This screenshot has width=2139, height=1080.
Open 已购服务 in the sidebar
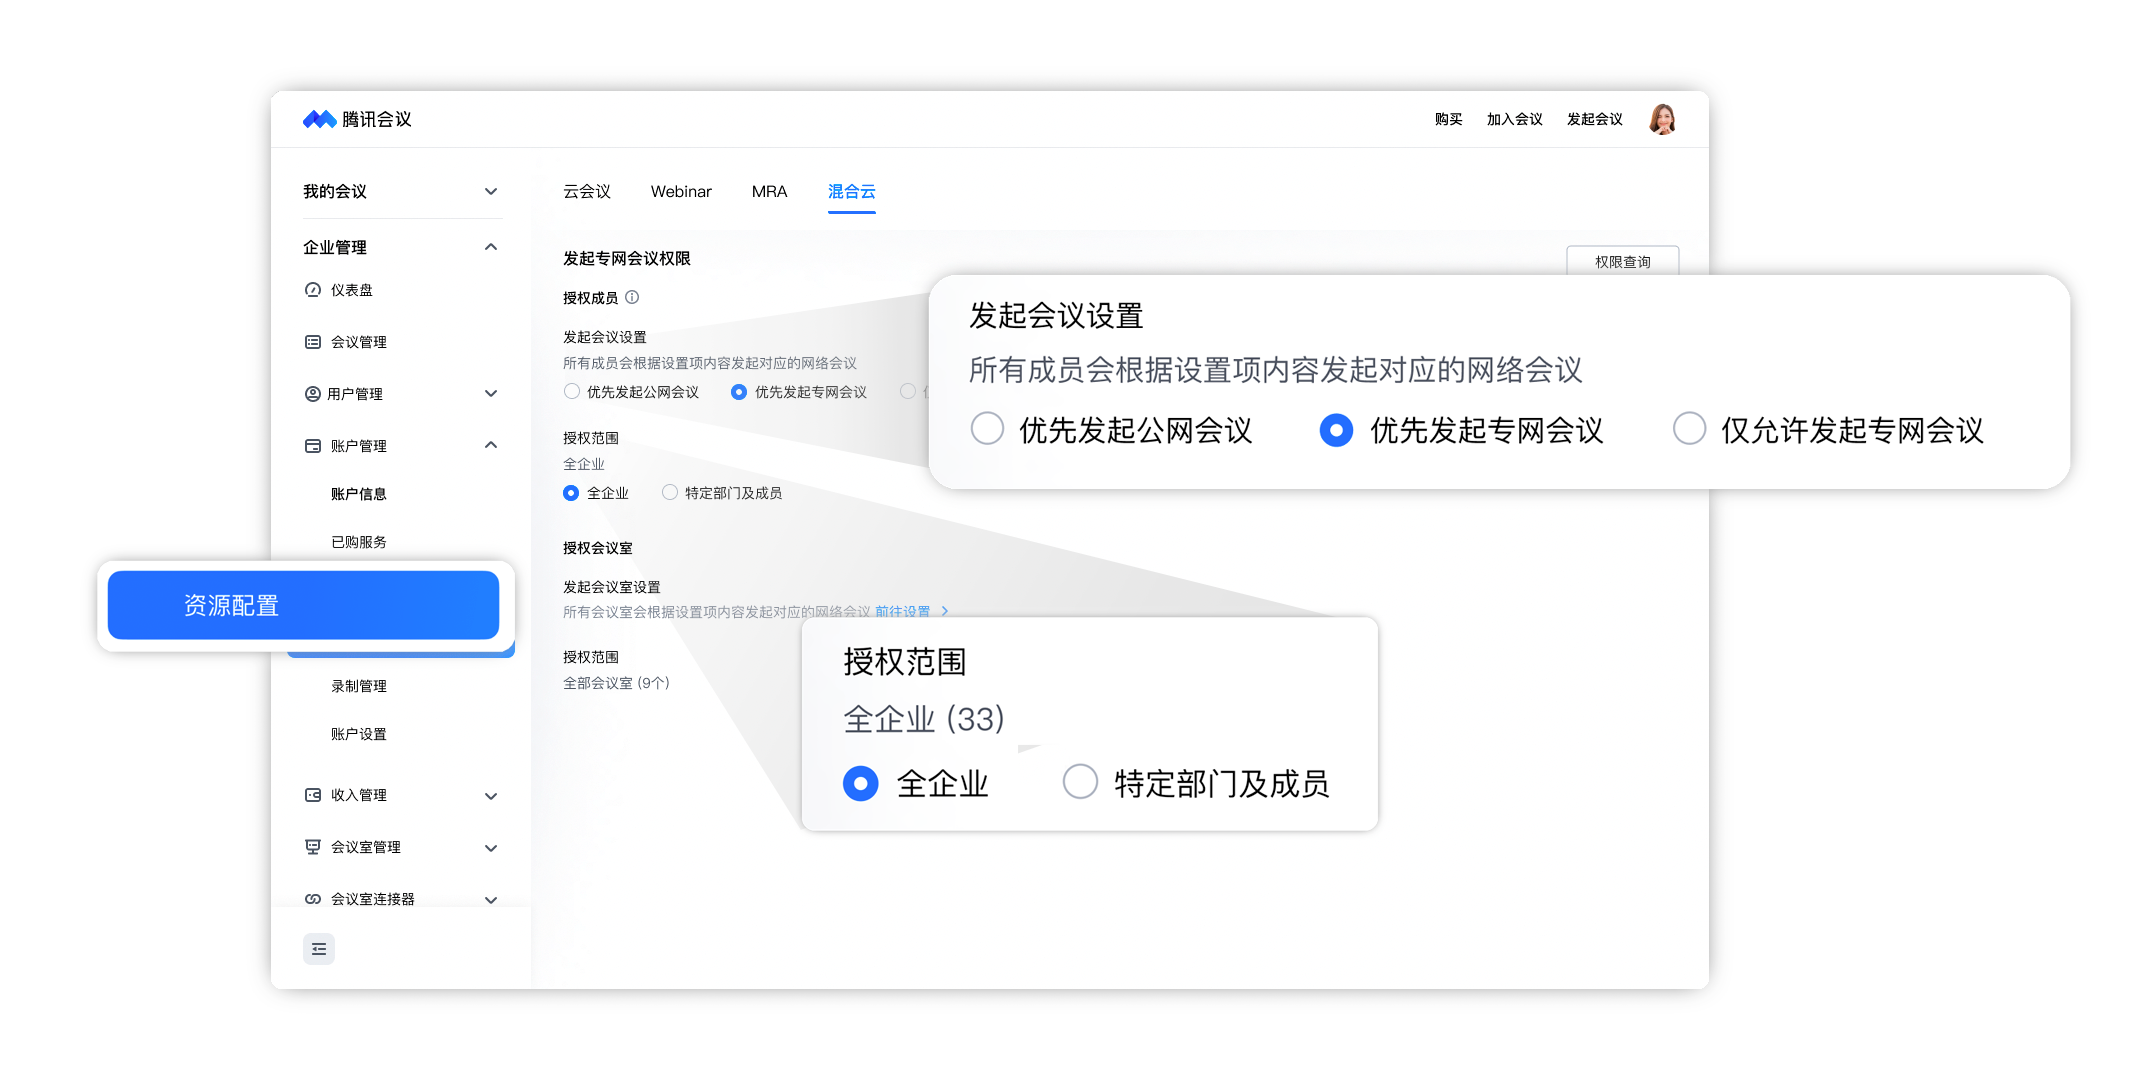tap(359, 542)
